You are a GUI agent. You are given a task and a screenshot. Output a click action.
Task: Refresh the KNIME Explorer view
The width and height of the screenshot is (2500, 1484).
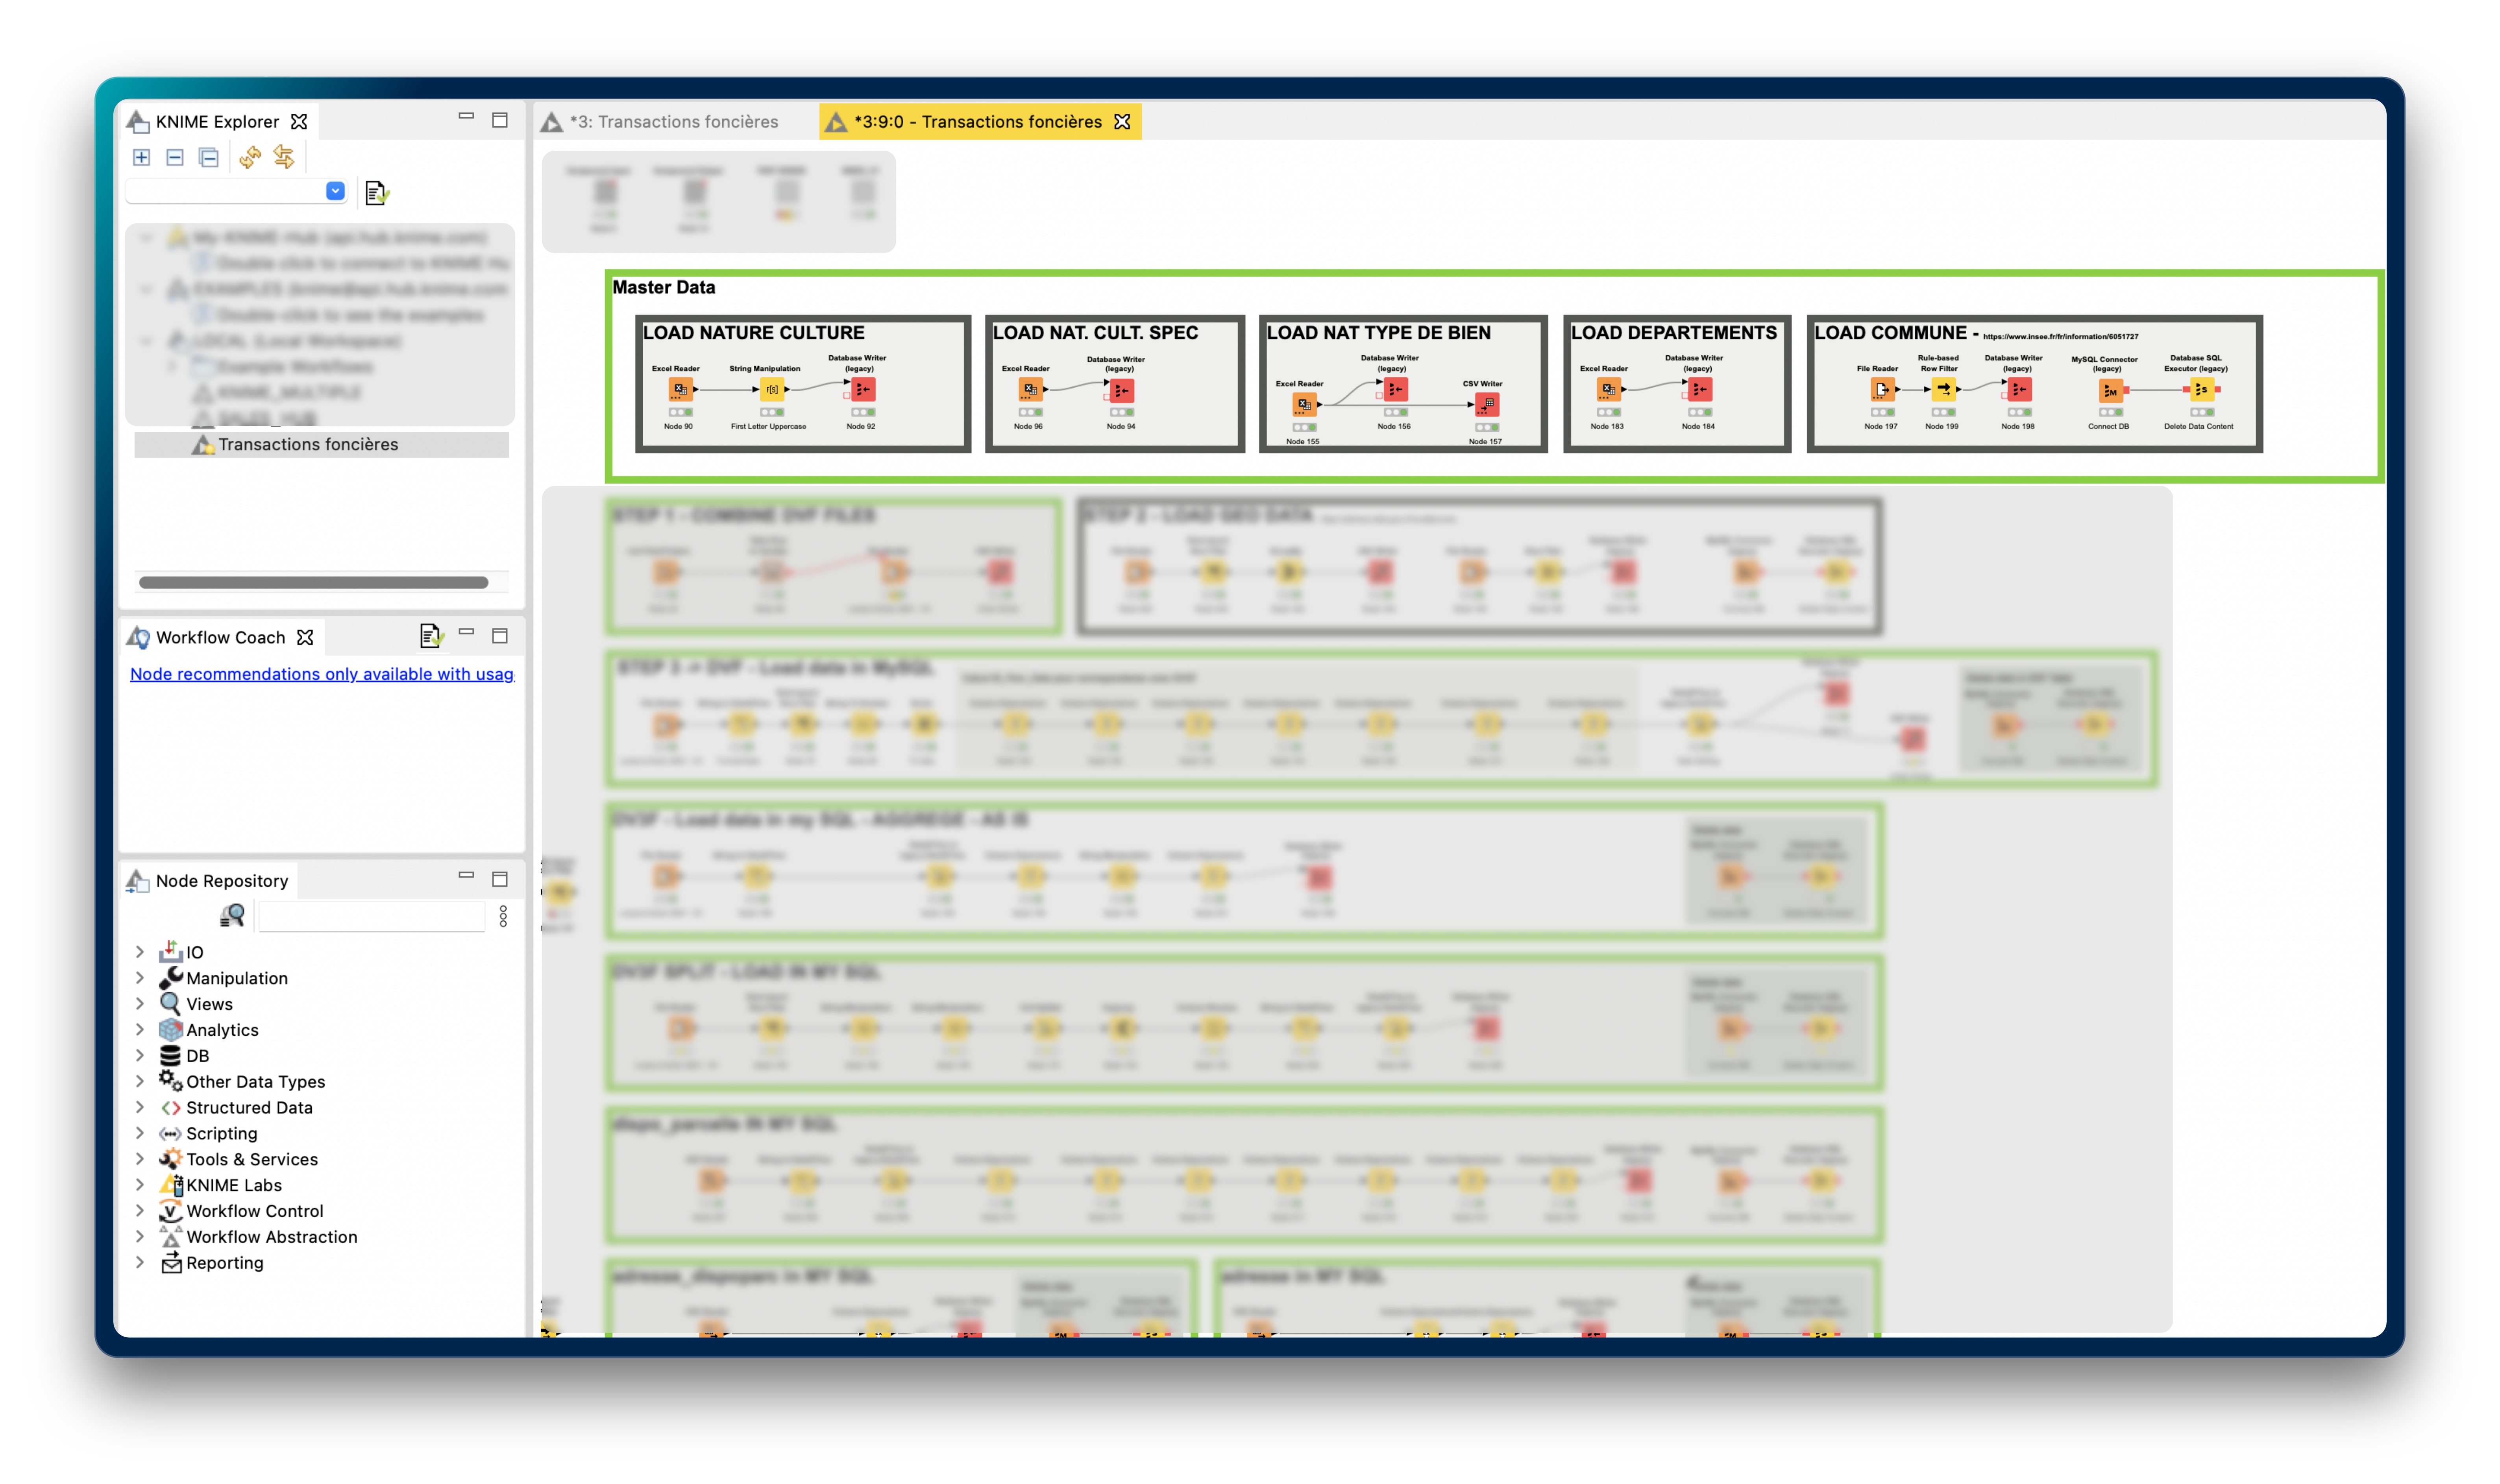[250, 157]
